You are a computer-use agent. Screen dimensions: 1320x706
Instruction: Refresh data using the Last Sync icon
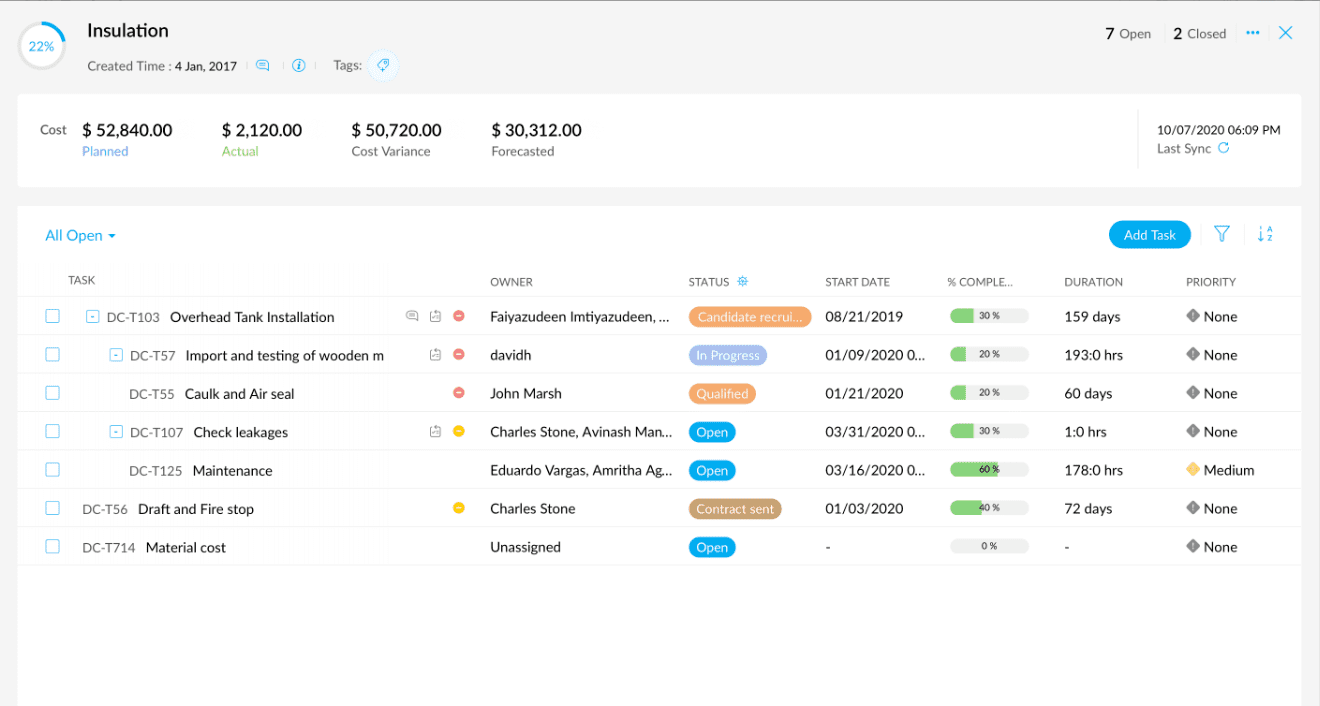coord(1225,148)
